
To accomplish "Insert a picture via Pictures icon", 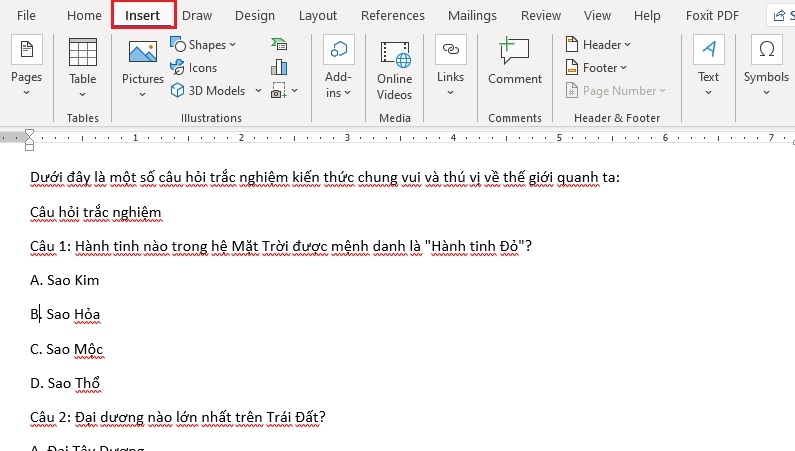I will (x=142, y=52).
